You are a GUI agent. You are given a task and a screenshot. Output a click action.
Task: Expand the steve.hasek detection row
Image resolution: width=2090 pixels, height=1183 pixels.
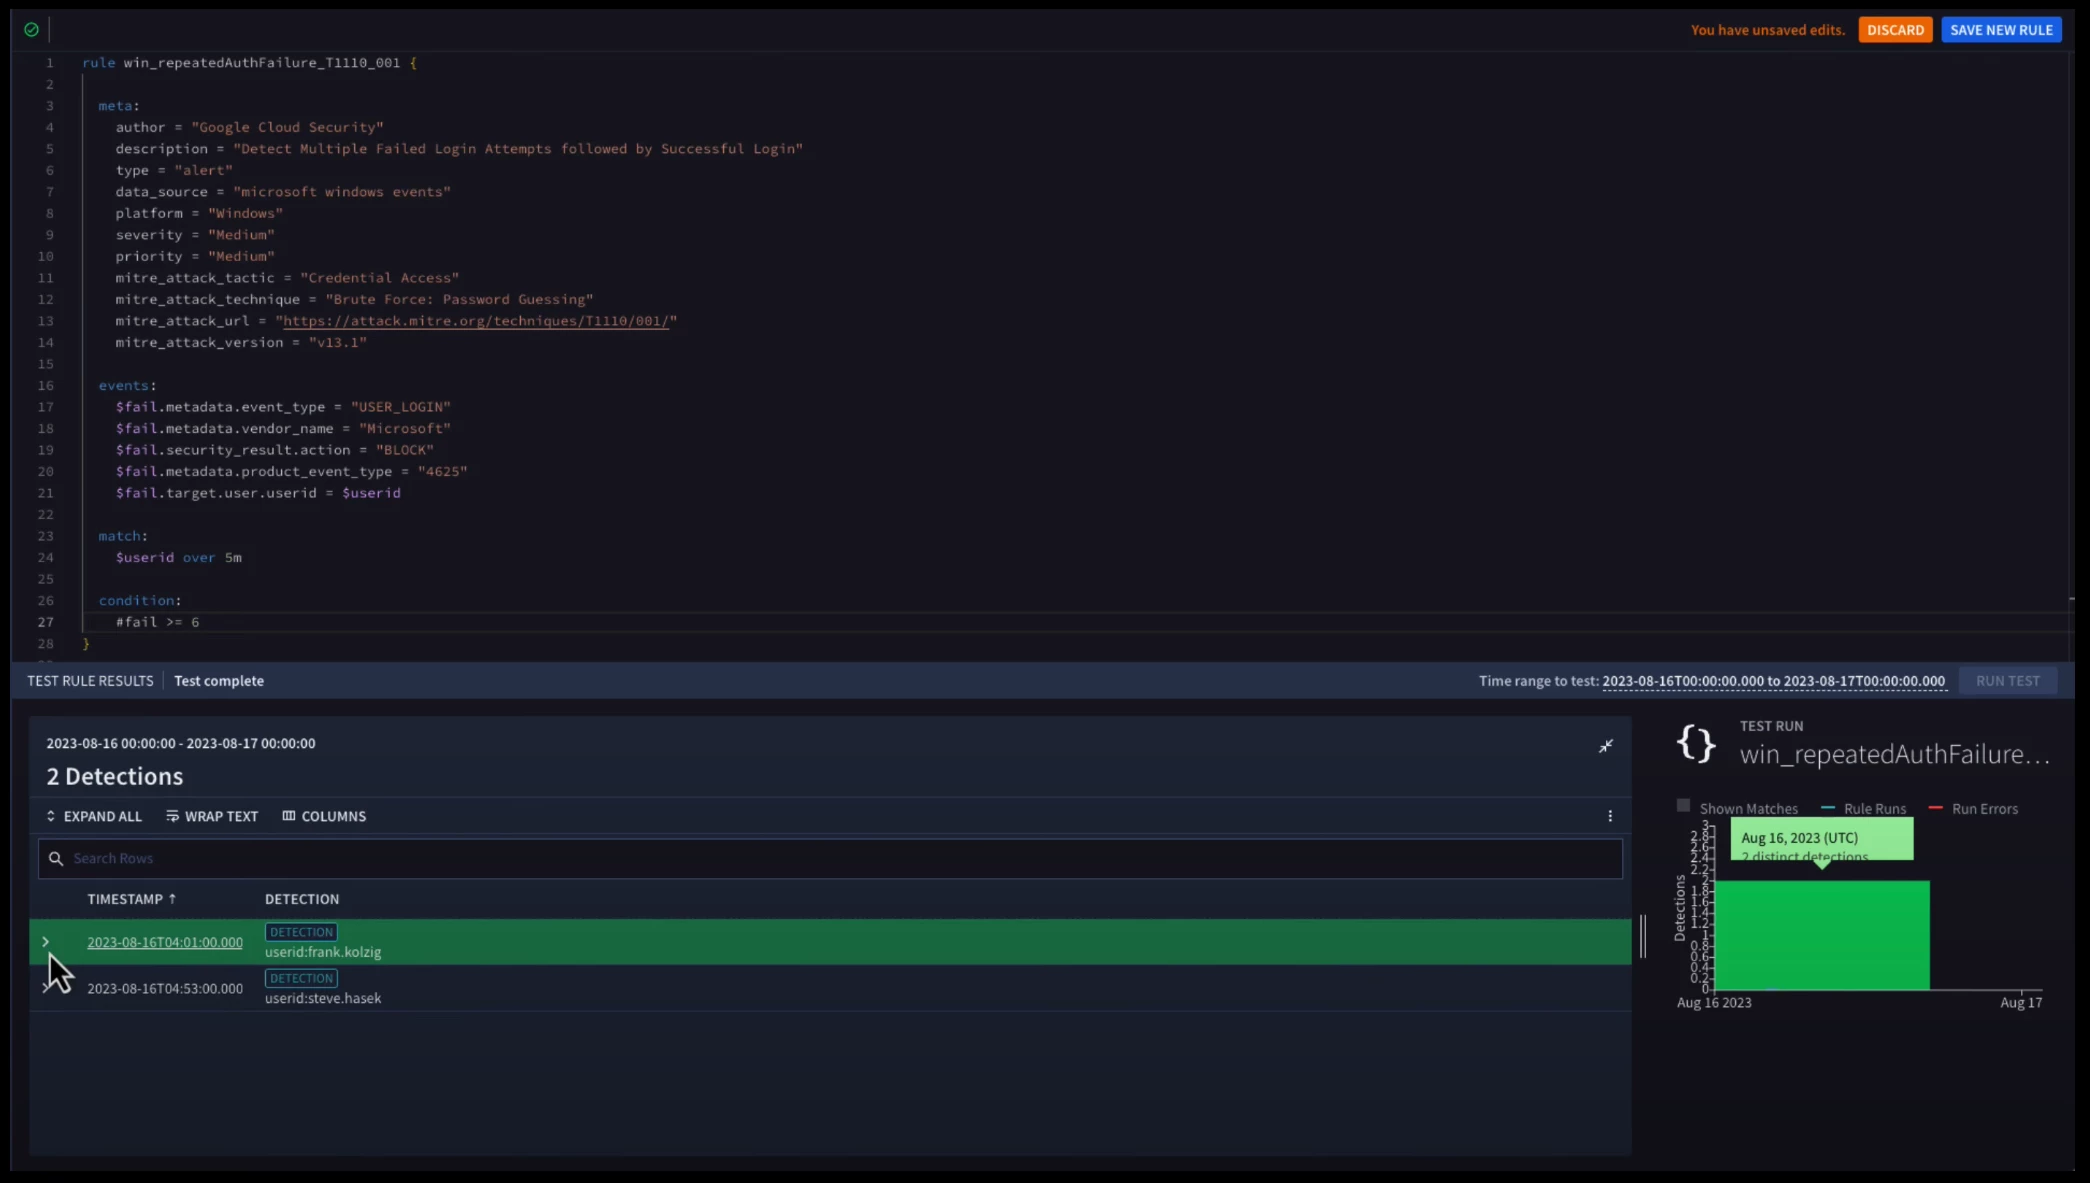click(45, 988)
